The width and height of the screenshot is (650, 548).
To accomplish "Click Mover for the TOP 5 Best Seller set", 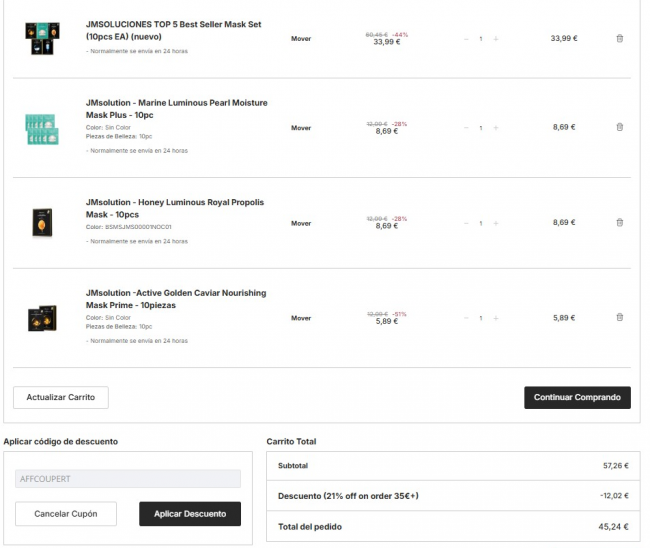I will [x=301, y=39].
